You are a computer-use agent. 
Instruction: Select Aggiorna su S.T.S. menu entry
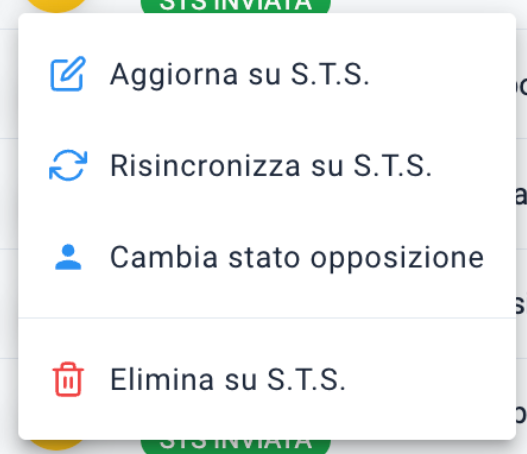click(x=267, y=74)
